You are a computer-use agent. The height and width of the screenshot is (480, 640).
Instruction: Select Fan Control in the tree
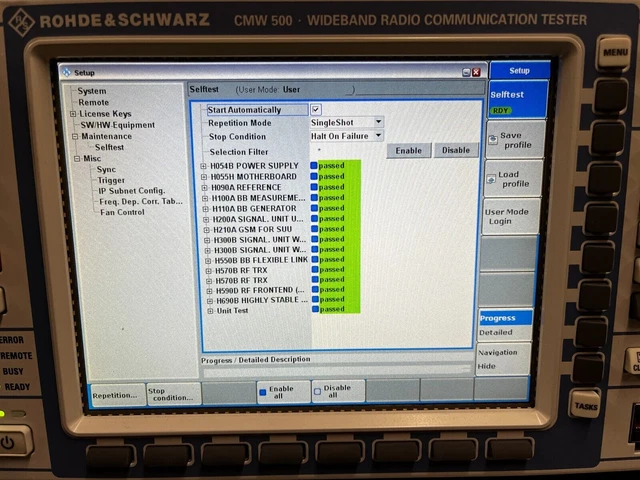(122, 212)
